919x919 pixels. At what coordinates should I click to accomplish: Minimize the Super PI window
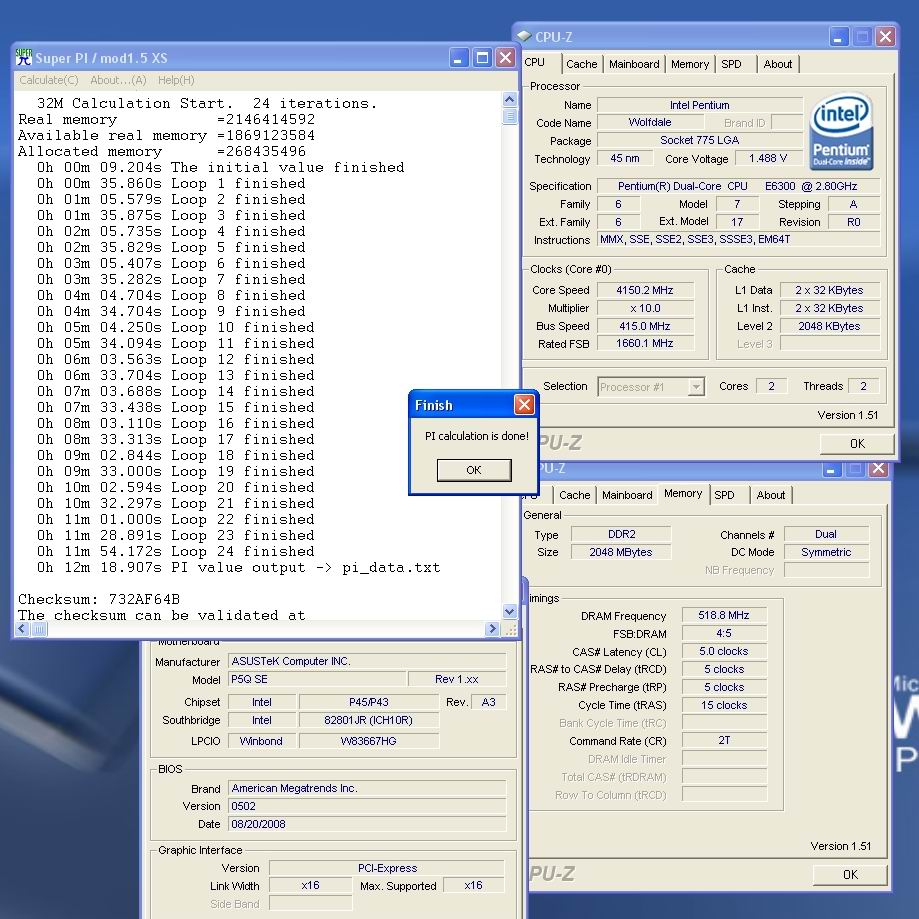point(459,57)
